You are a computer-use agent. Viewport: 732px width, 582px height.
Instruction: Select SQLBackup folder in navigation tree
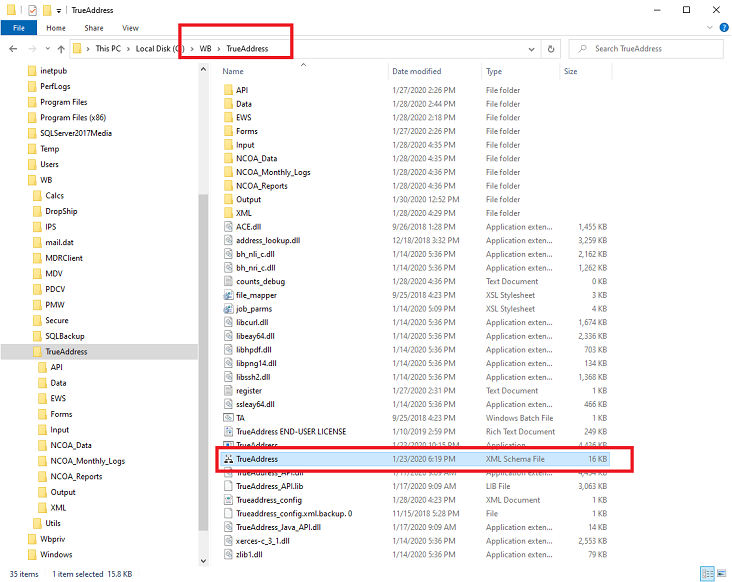(x=64, y=336)
